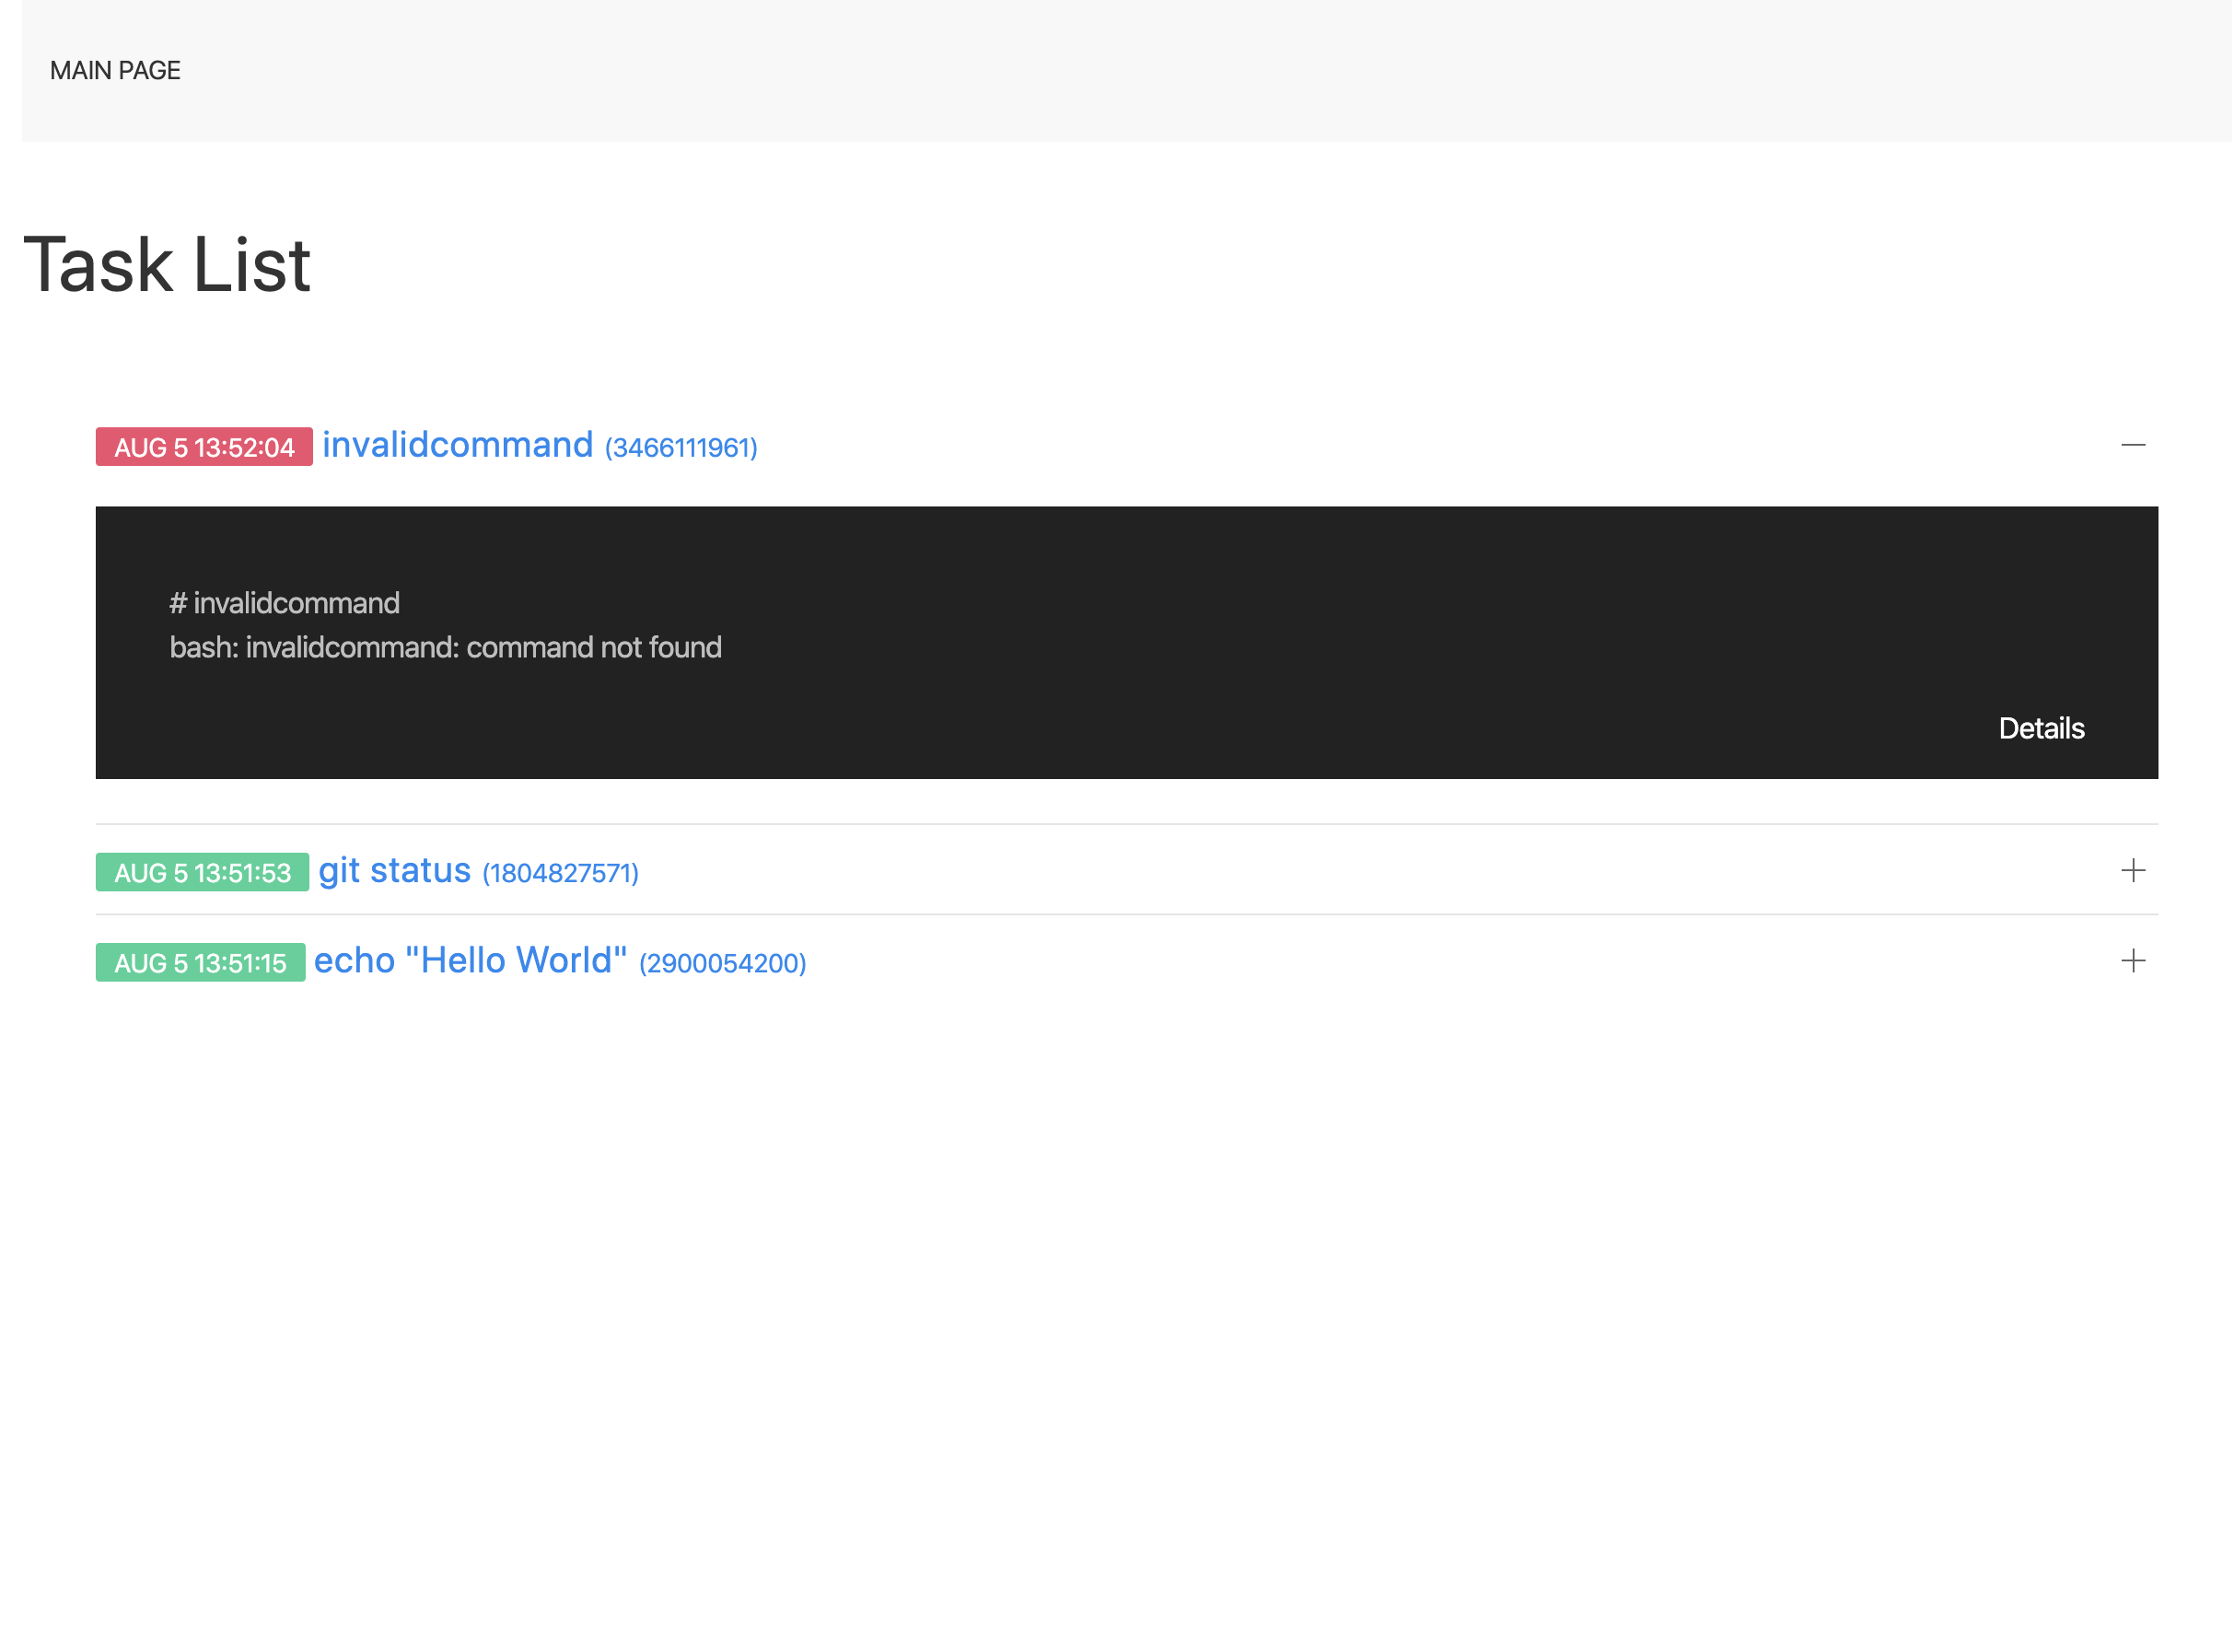Click the gray top navigation bar

click(x=1200, y=70)
